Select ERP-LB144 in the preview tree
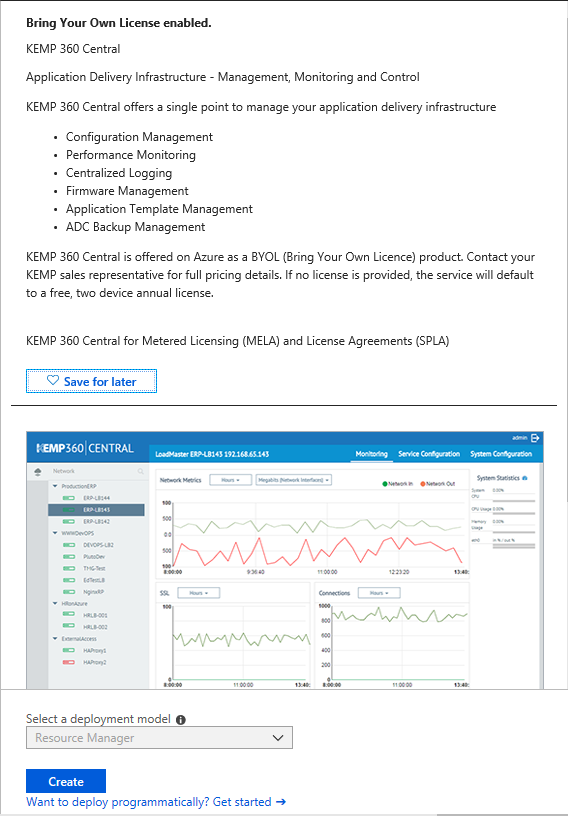The width and height of the screenshot is (568, 816). [x=96, y=498]
